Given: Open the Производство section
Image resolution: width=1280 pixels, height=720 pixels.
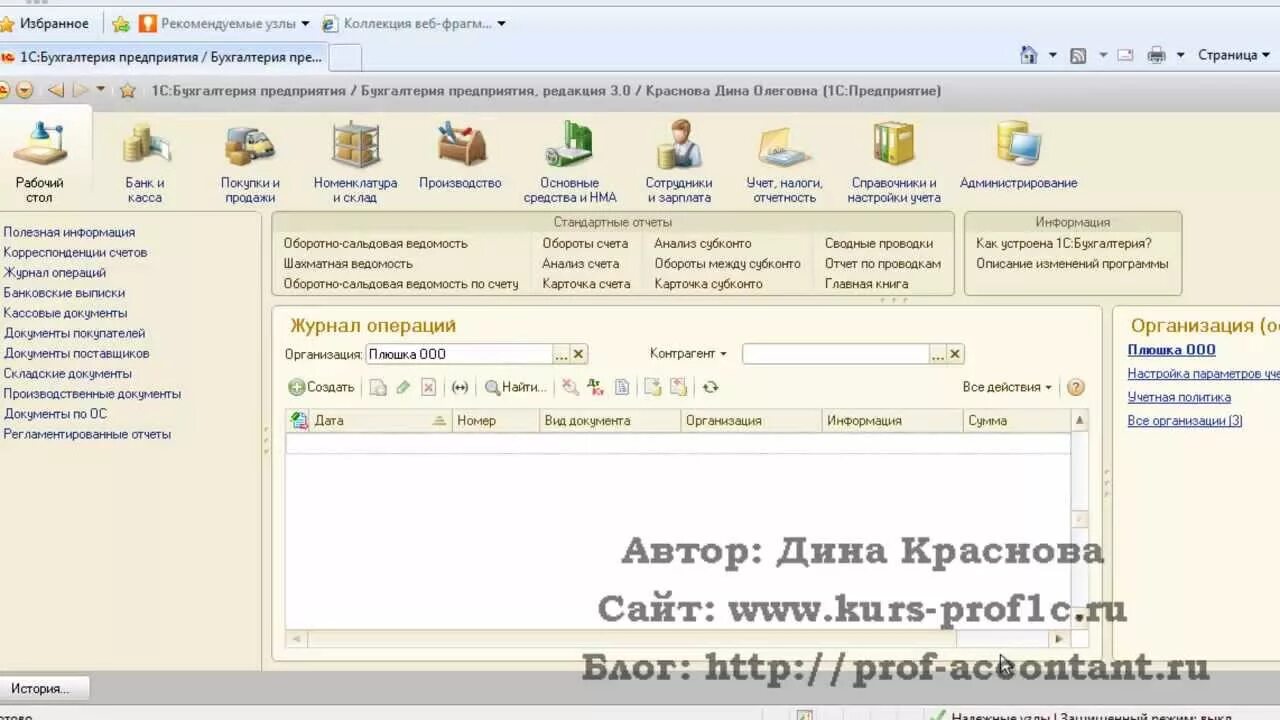Looking at the screenshot, I should coord(460,155).
